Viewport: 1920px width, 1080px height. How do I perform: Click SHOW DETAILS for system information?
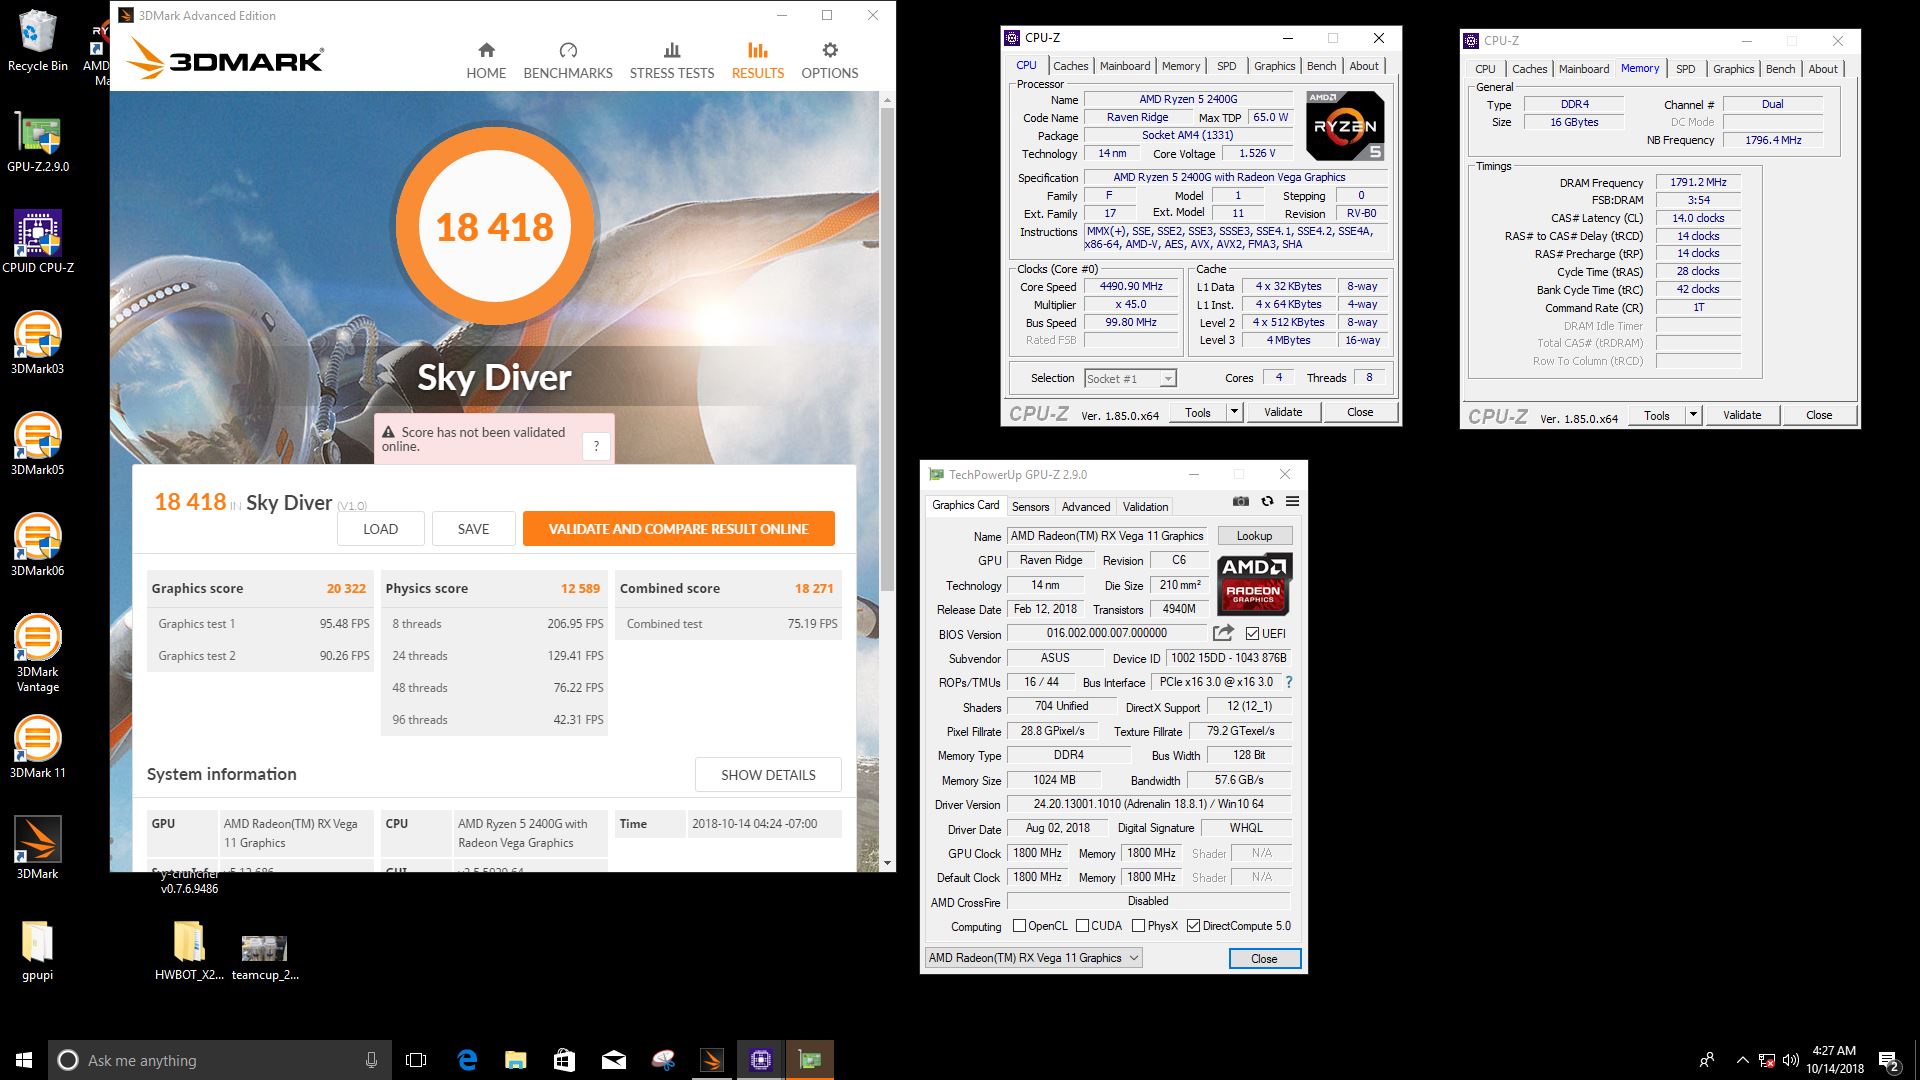click(768, 775)
